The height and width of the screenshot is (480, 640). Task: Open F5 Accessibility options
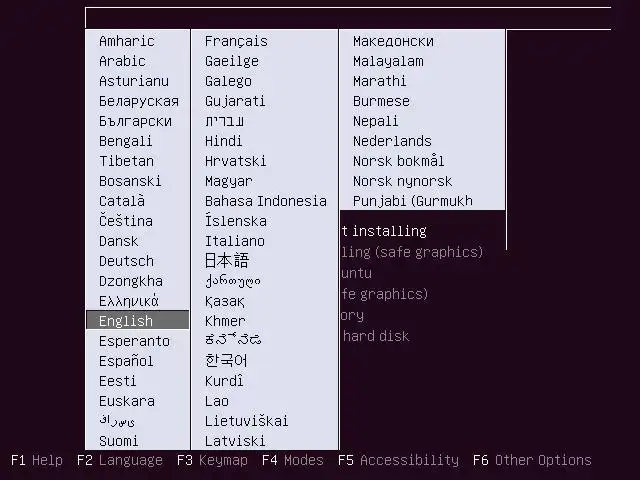click(398, 460)
